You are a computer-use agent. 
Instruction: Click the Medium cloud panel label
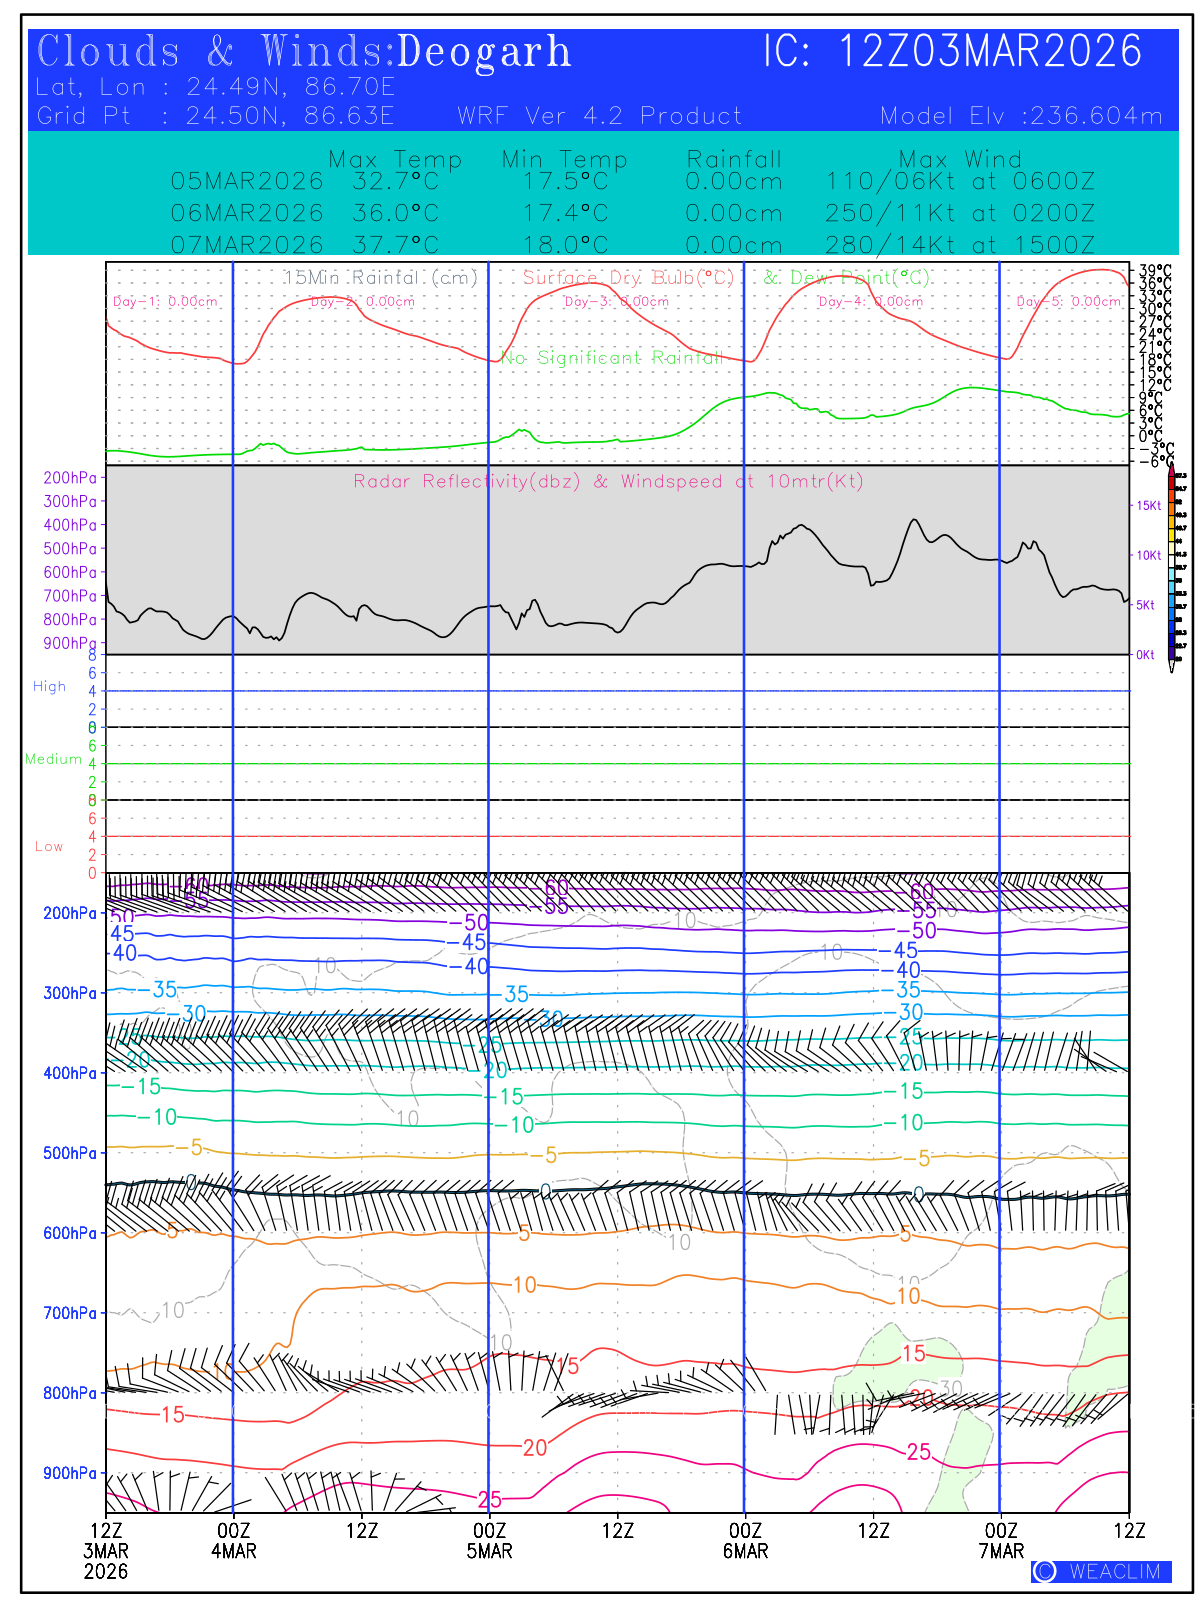(53, 759)
